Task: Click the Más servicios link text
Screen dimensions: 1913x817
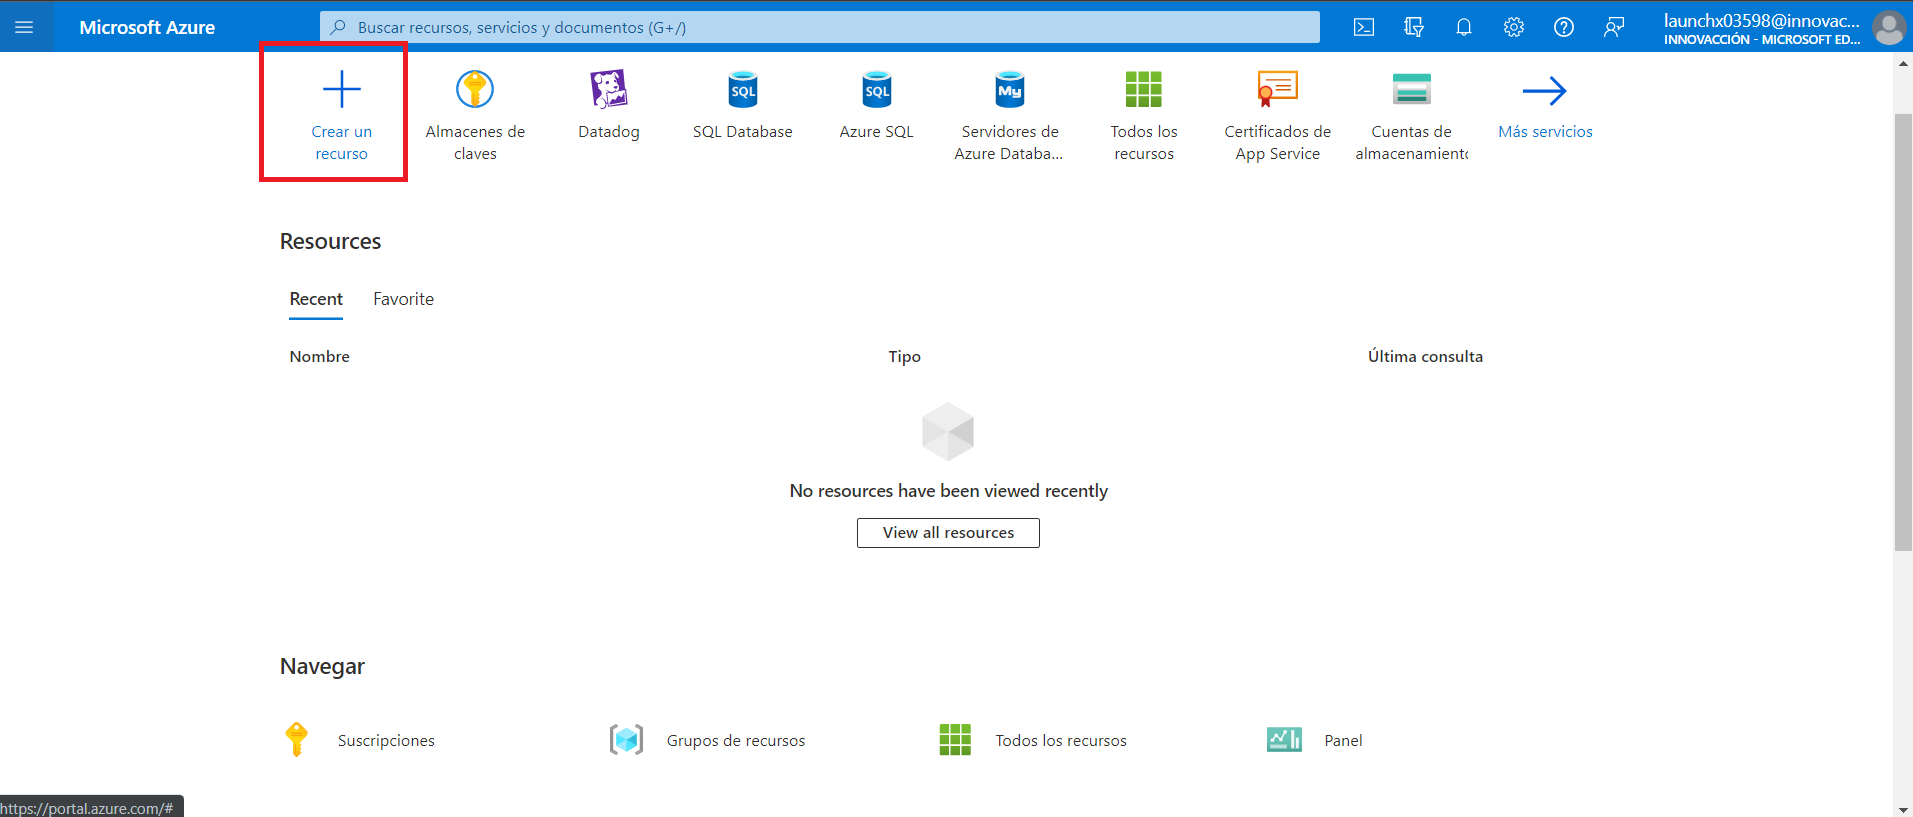Action: [x=1545, y=132]
